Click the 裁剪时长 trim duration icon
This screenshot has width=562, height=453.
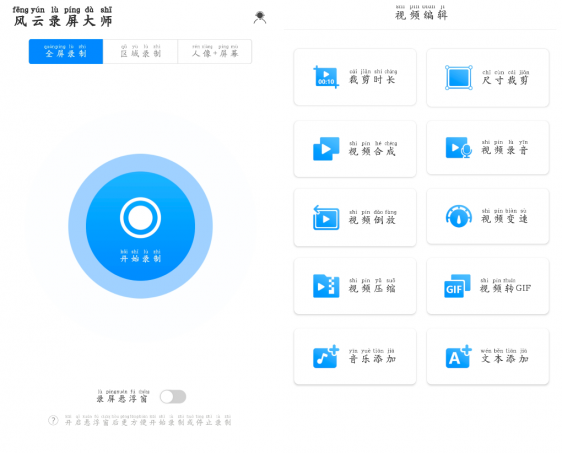(x=326, y=77)
